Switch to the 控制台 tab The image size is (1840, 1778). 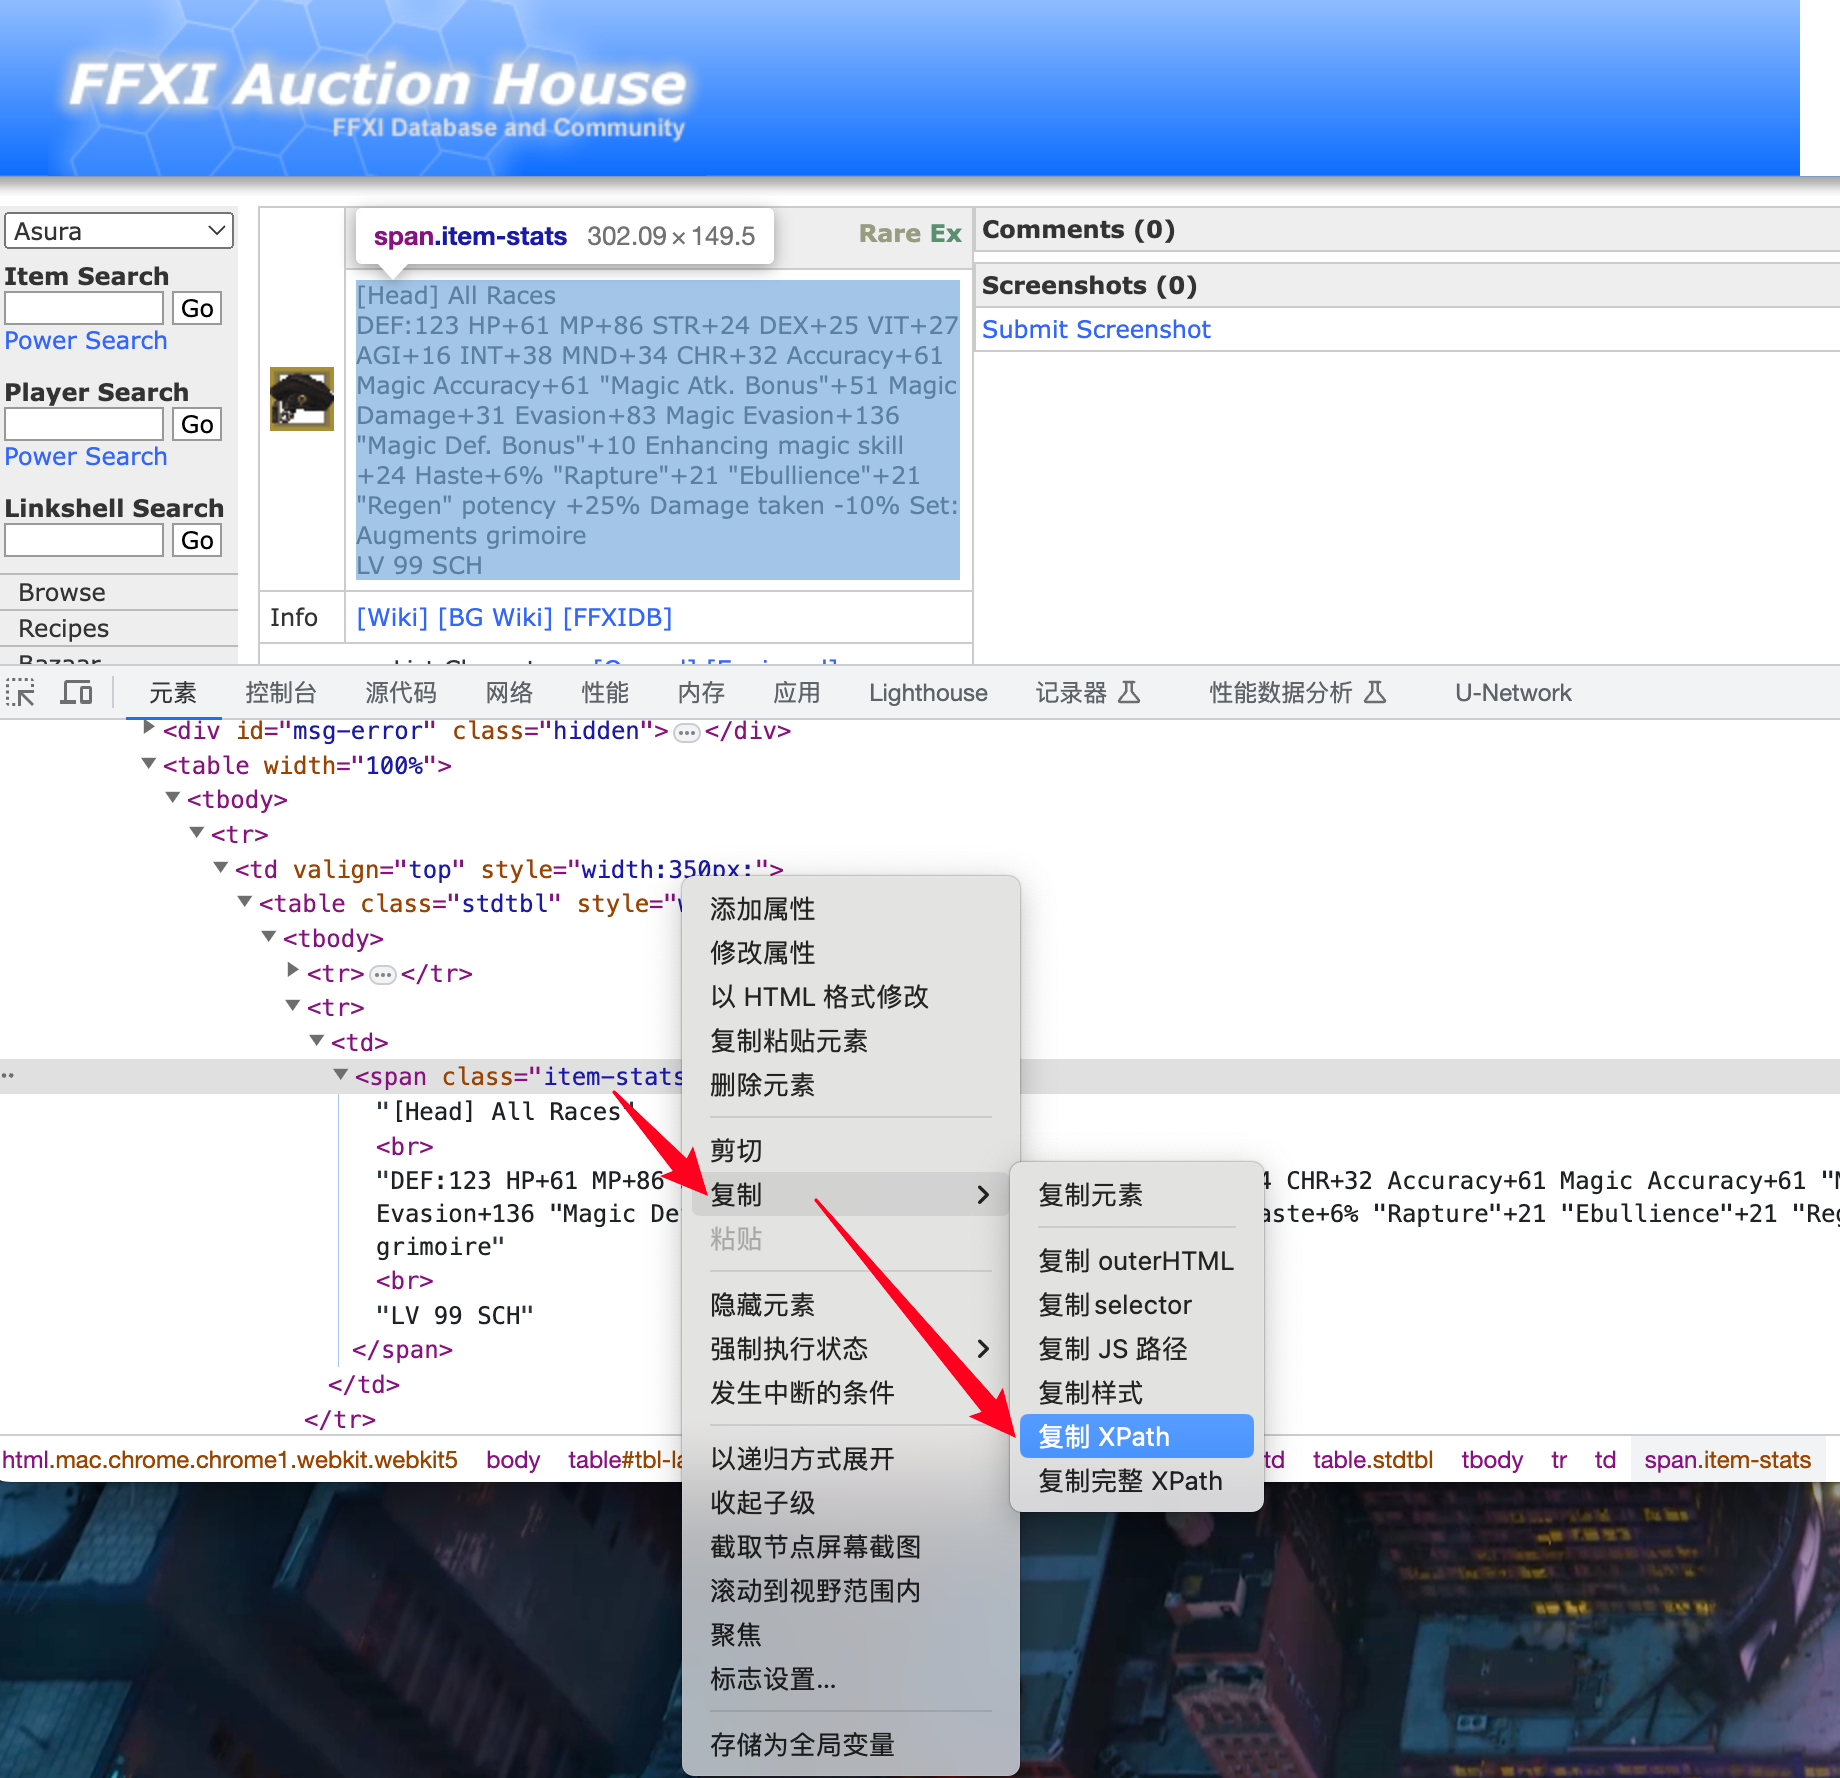280,692
